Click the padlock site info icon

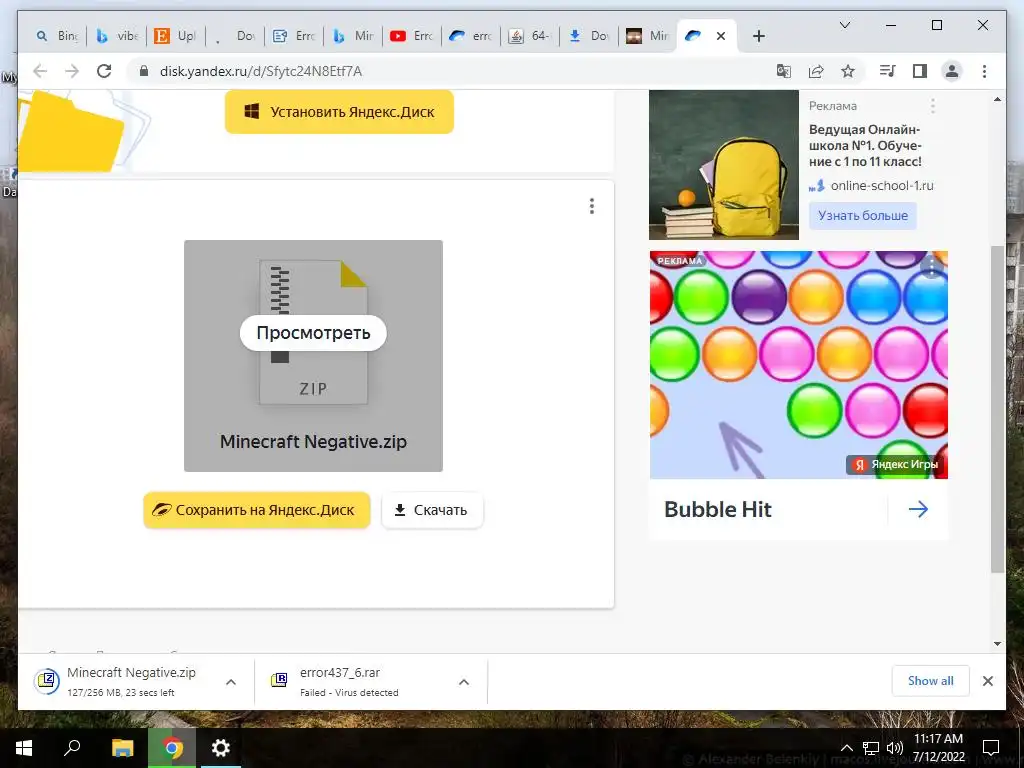(144, 71)
